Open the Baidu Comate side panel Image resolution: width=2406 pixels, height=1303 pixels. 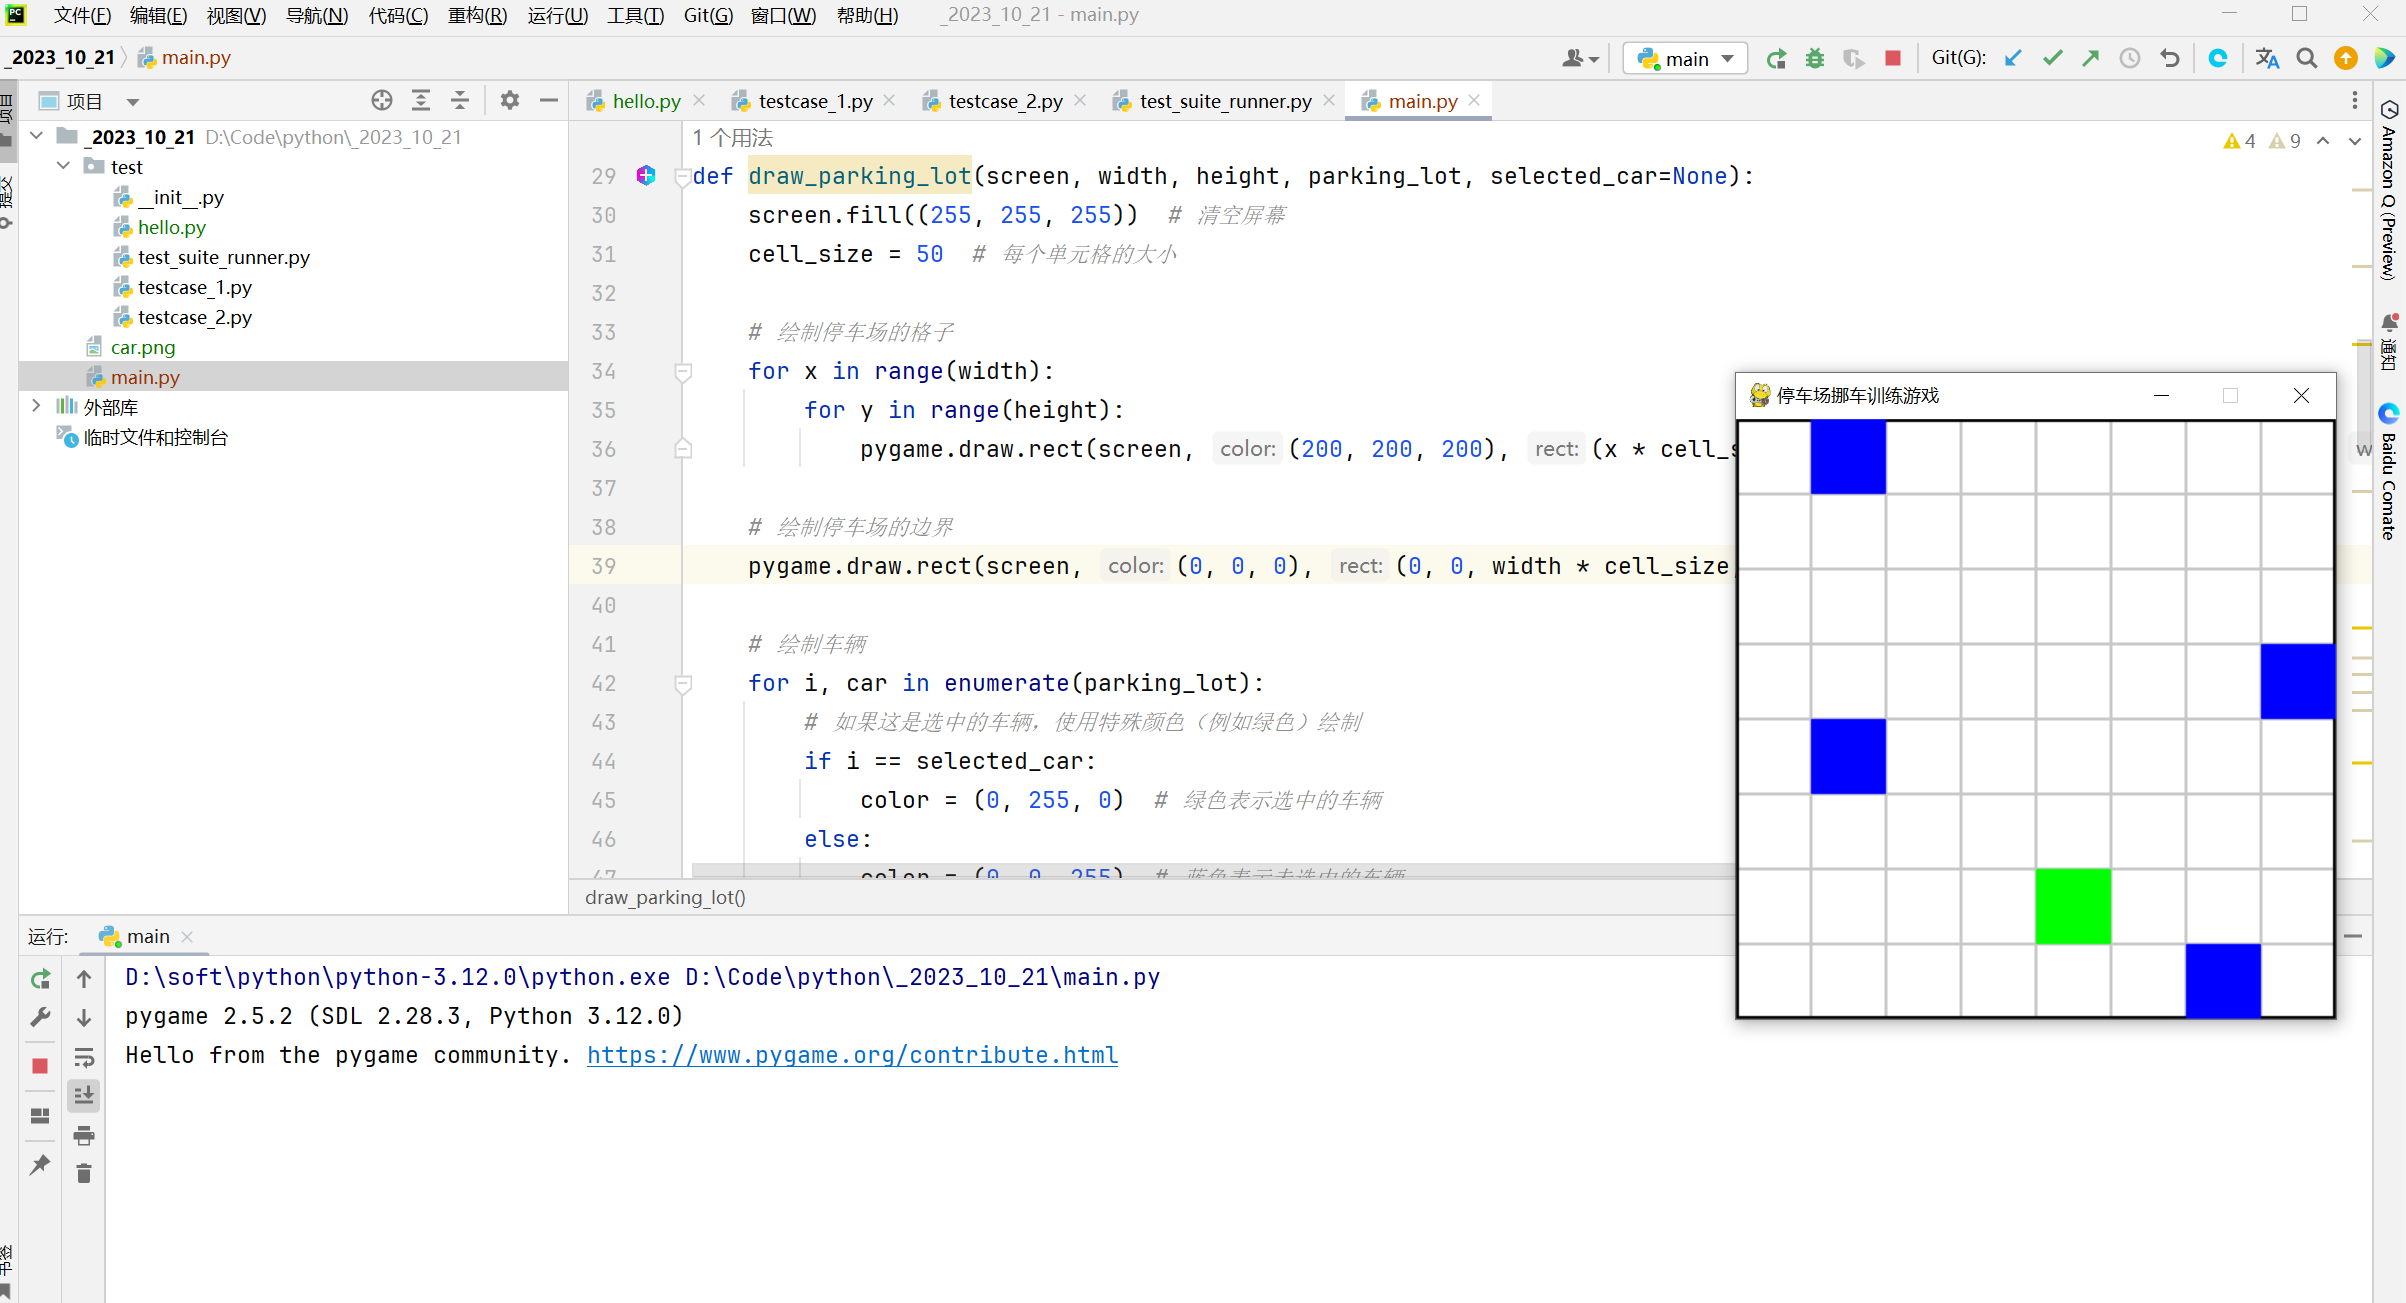[x=2389, y=472]
